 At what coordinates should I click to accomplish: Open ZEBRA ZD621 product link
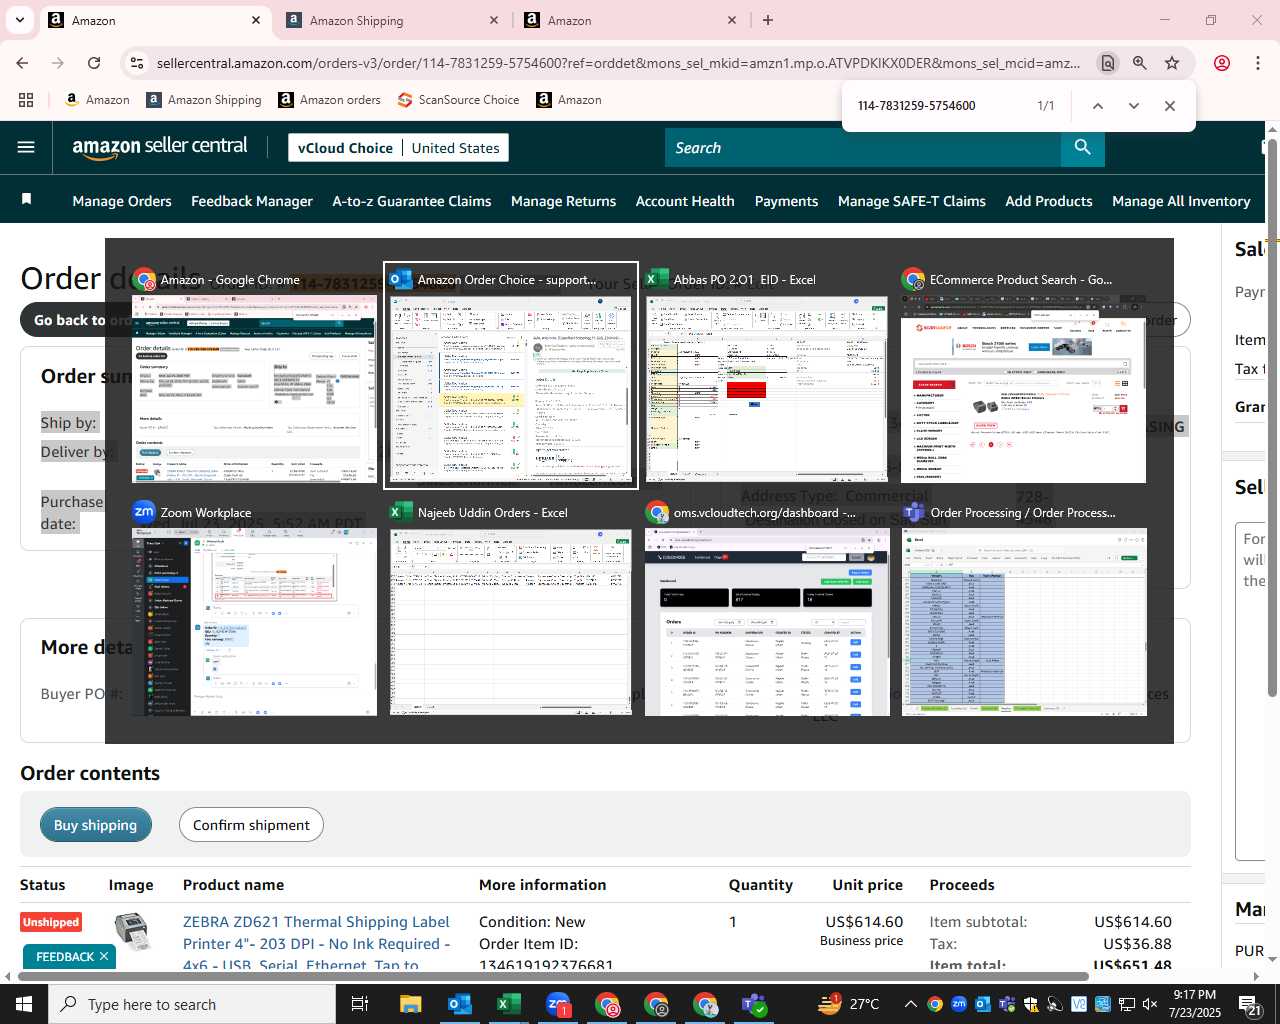click(316, 943)
